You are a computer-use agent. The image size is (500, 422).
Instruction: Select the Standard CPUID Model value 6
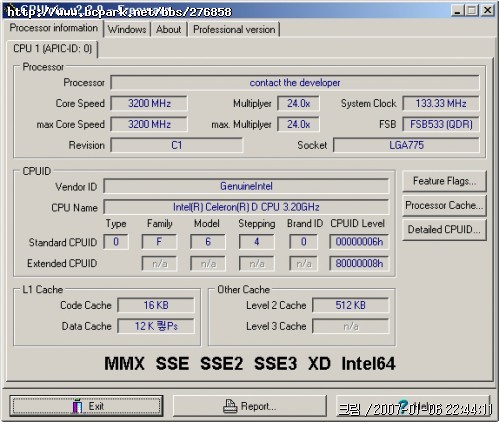(208, 242)
